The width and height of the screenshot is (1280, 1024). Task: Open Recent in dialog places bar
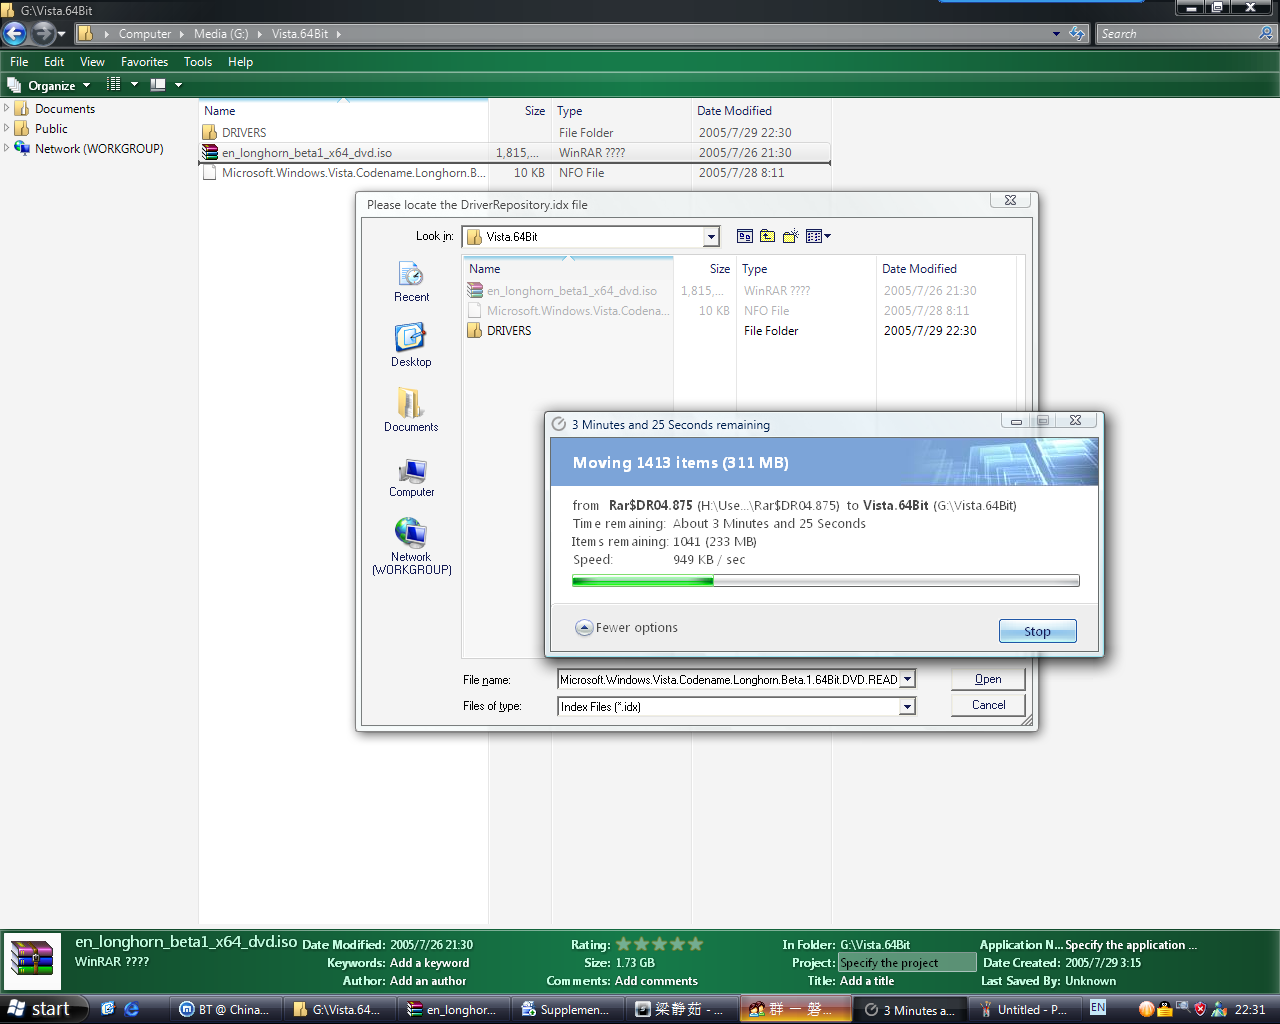click(411, 282)
